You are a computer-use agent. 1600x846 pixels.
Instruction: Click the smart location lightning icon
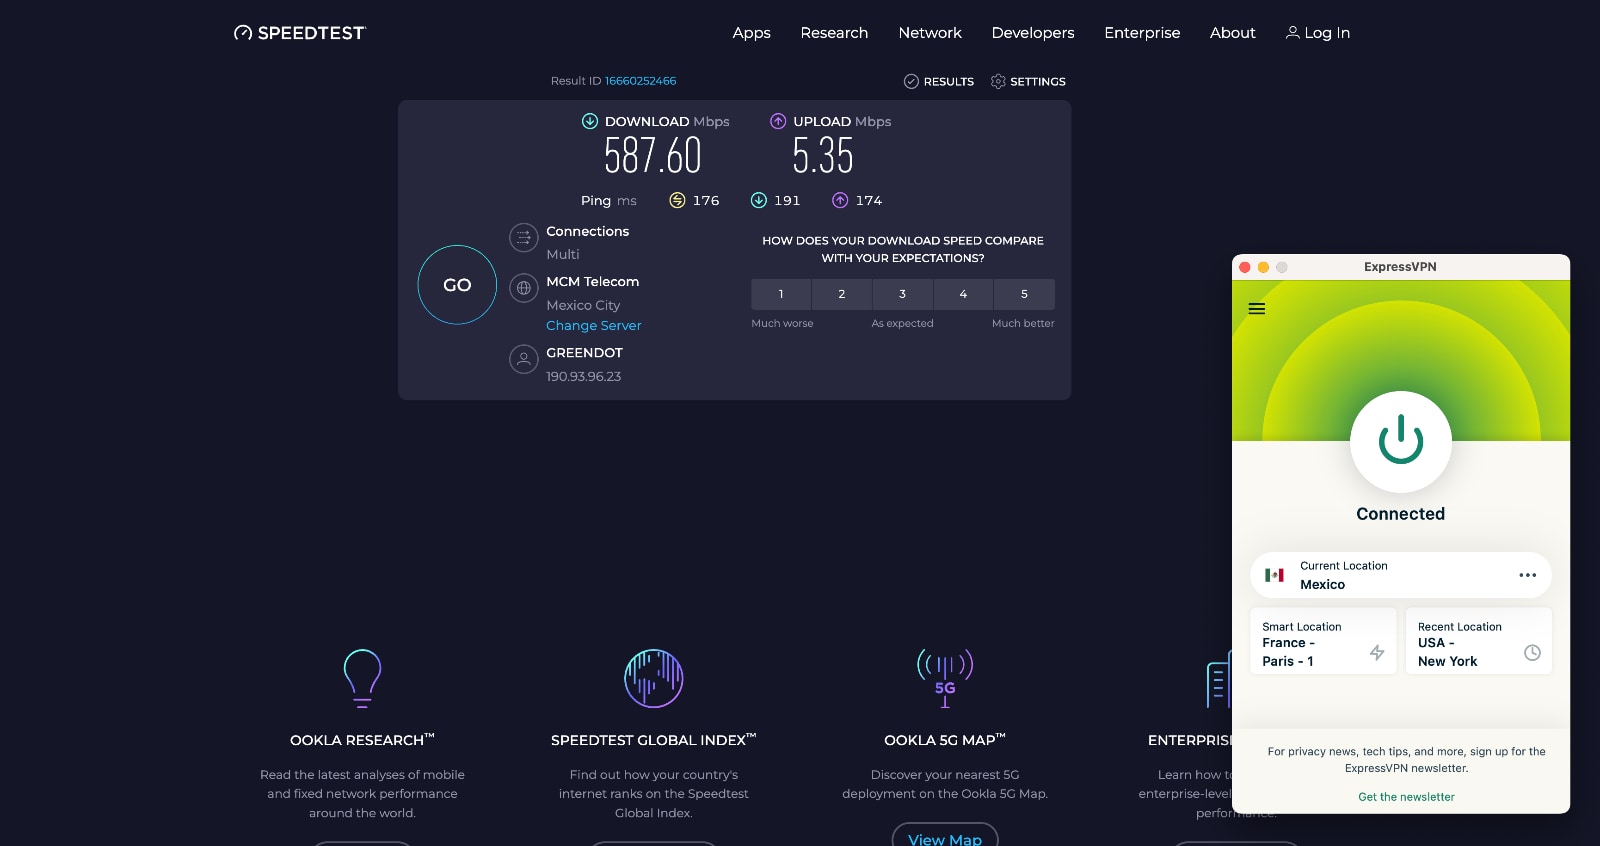point(1377,652)
